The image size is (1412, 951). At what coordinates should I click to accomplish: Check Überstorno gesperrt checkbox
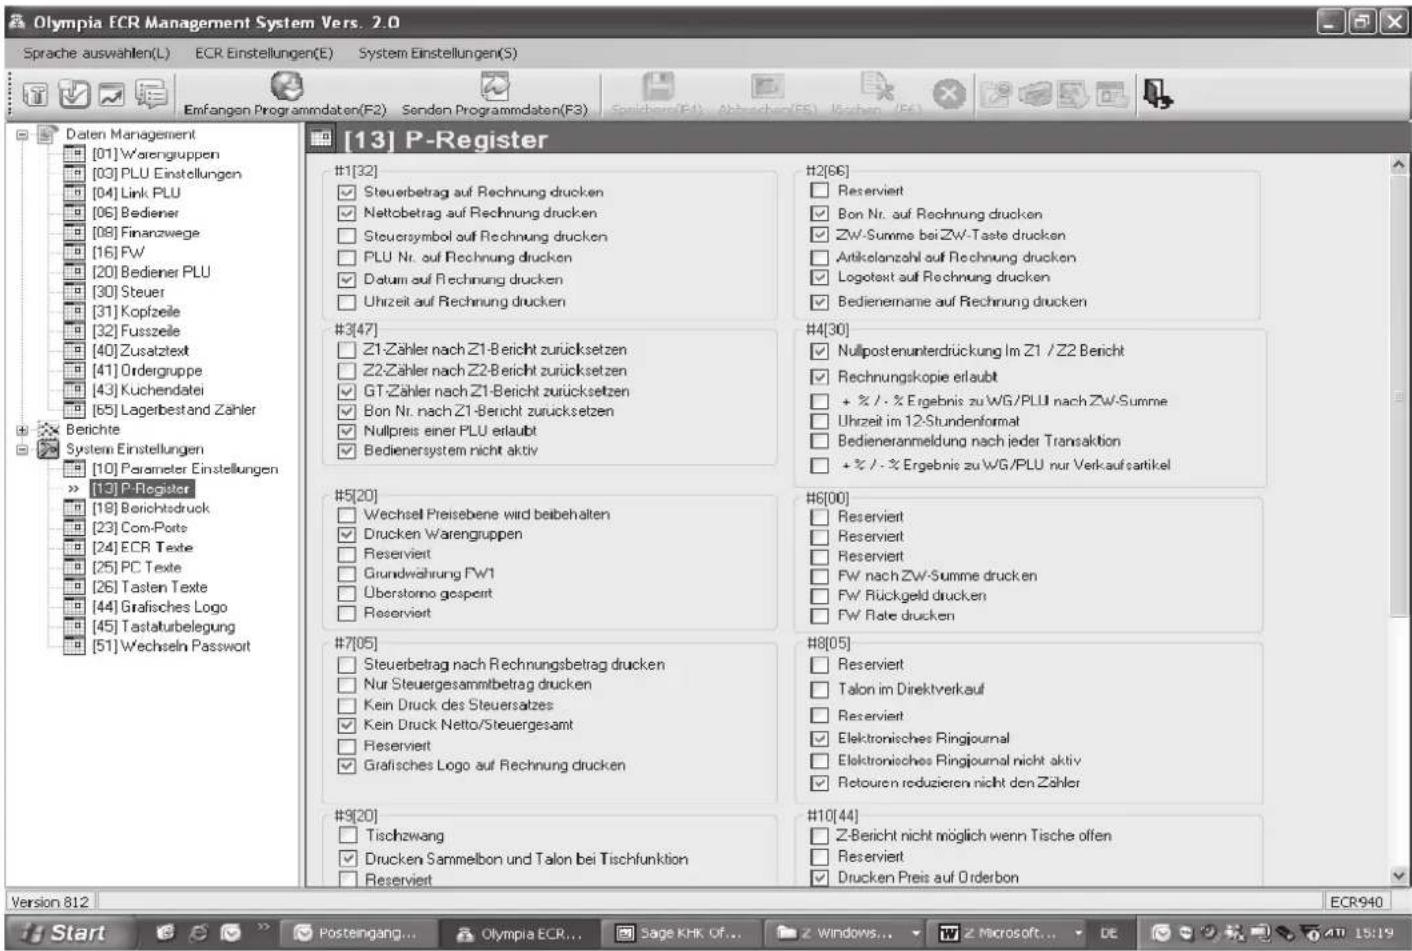coord(347,594)
